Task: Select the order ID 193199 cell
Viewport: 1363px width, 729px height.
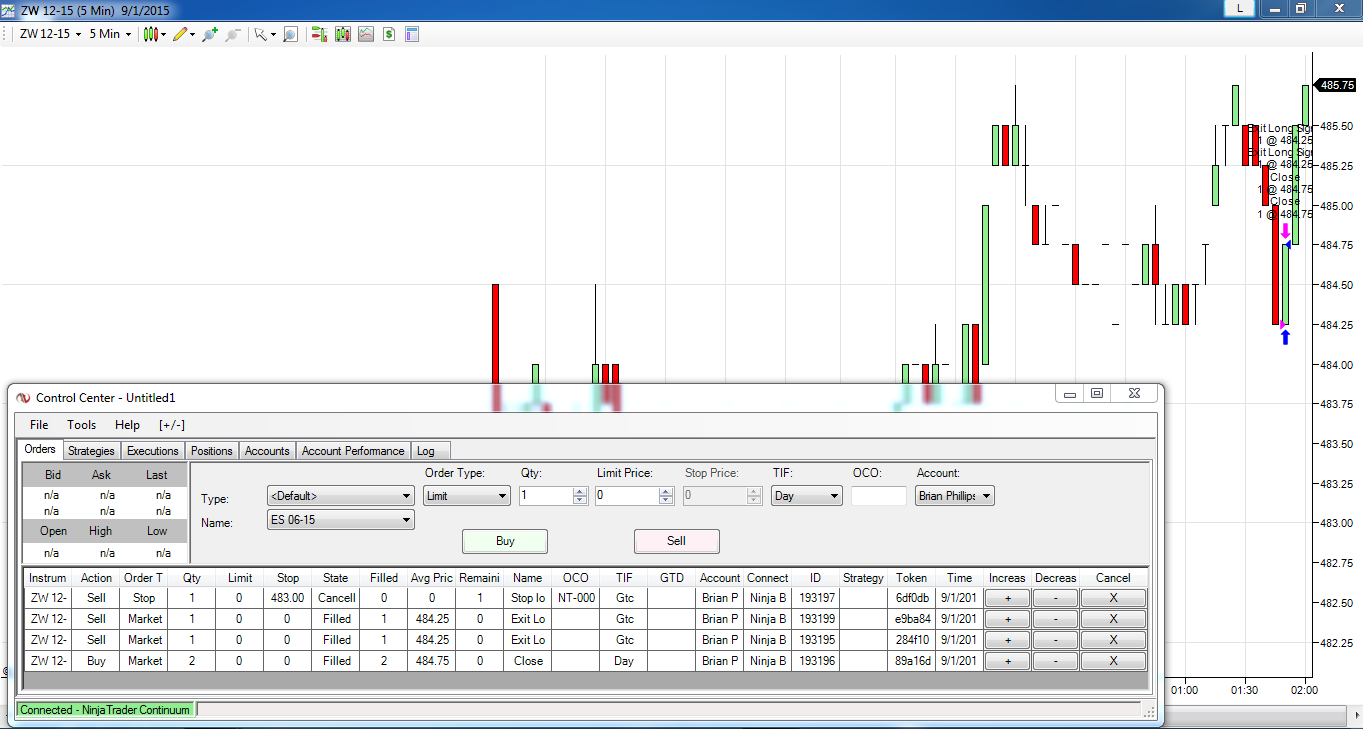Action: tap(816, 619)
